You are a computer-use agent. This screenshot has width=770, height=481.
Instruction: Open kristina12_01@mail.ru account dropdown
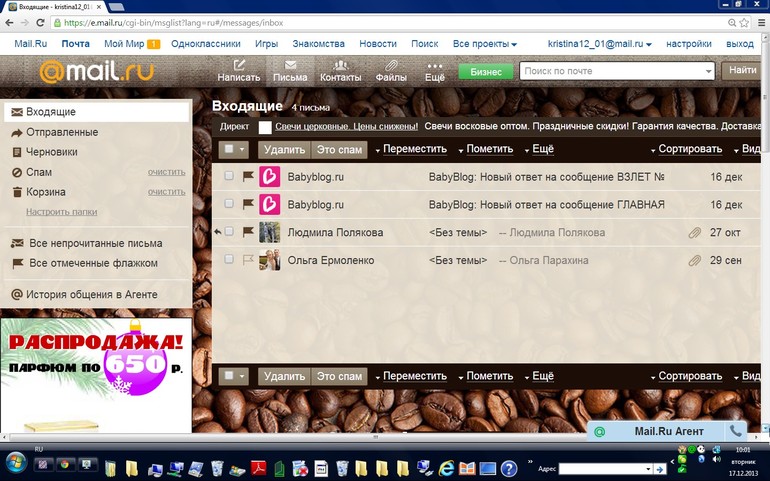tap(600, 44)
